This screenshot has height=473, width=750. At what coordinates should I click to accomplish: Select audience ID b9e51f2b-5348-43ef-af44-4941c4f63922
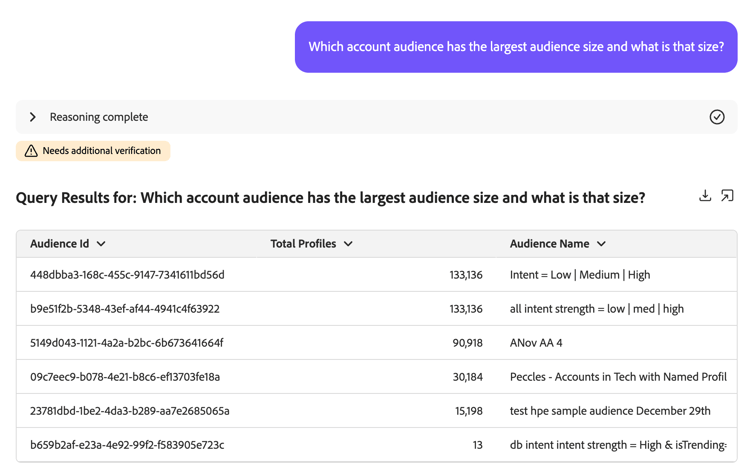(x=125, y=309)
